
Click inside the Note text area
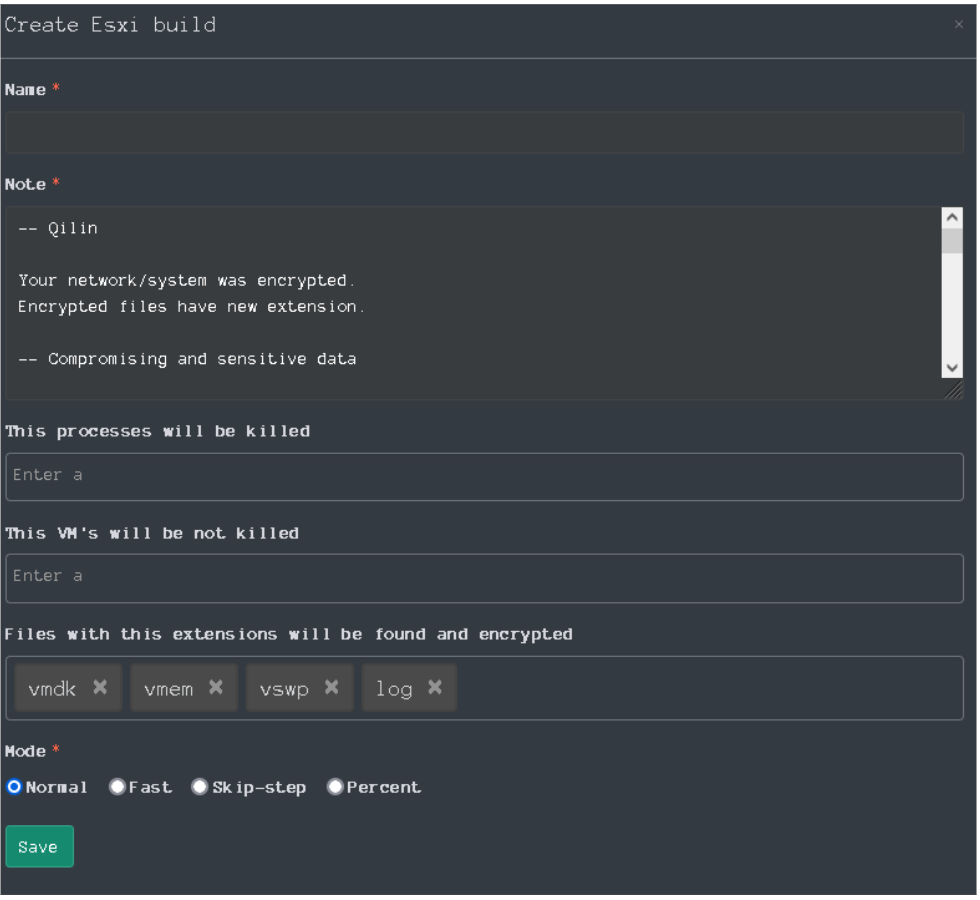pos(470,300)
